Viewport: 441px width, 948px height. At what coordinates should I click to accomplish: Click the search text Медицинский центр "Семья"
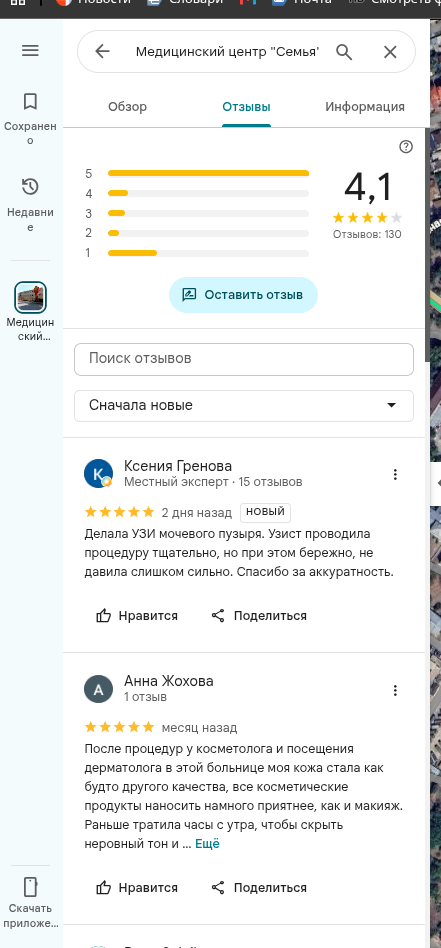[x=227, y=52]
